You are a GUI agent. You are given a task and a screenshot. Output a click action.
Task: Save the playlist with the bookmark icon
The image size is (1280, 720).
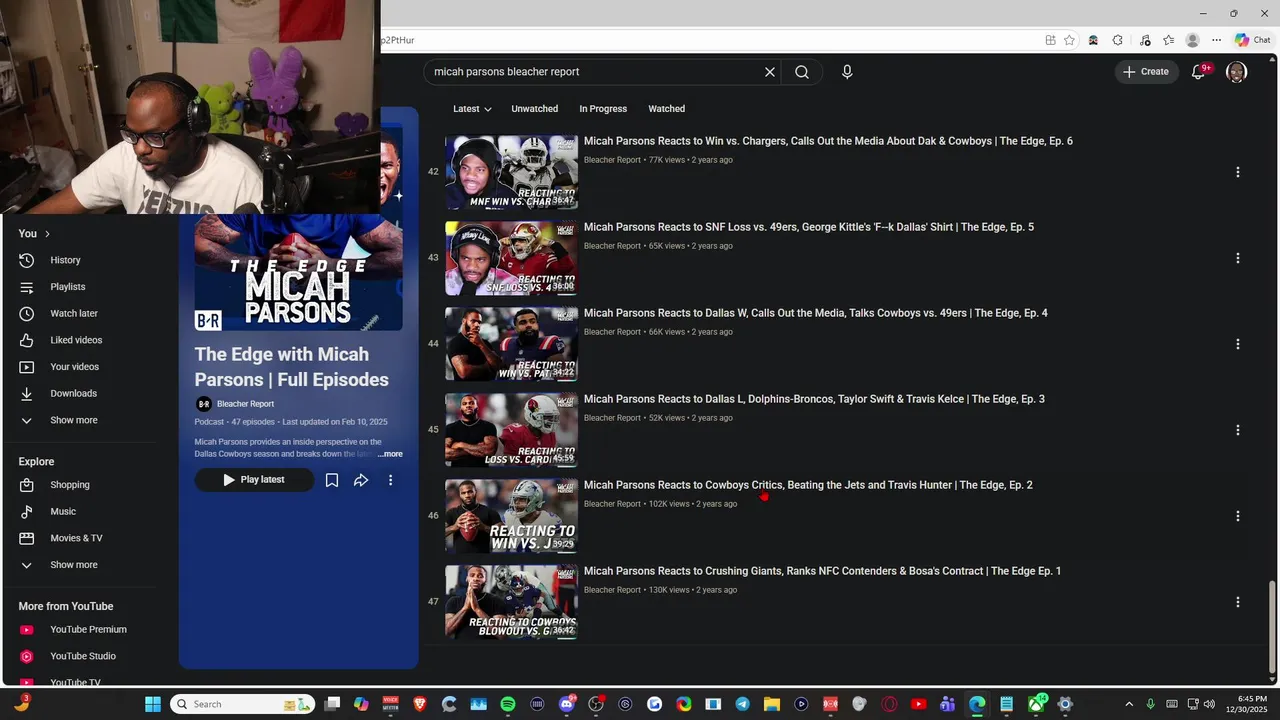pyautogui.click(x=332, y=480)
